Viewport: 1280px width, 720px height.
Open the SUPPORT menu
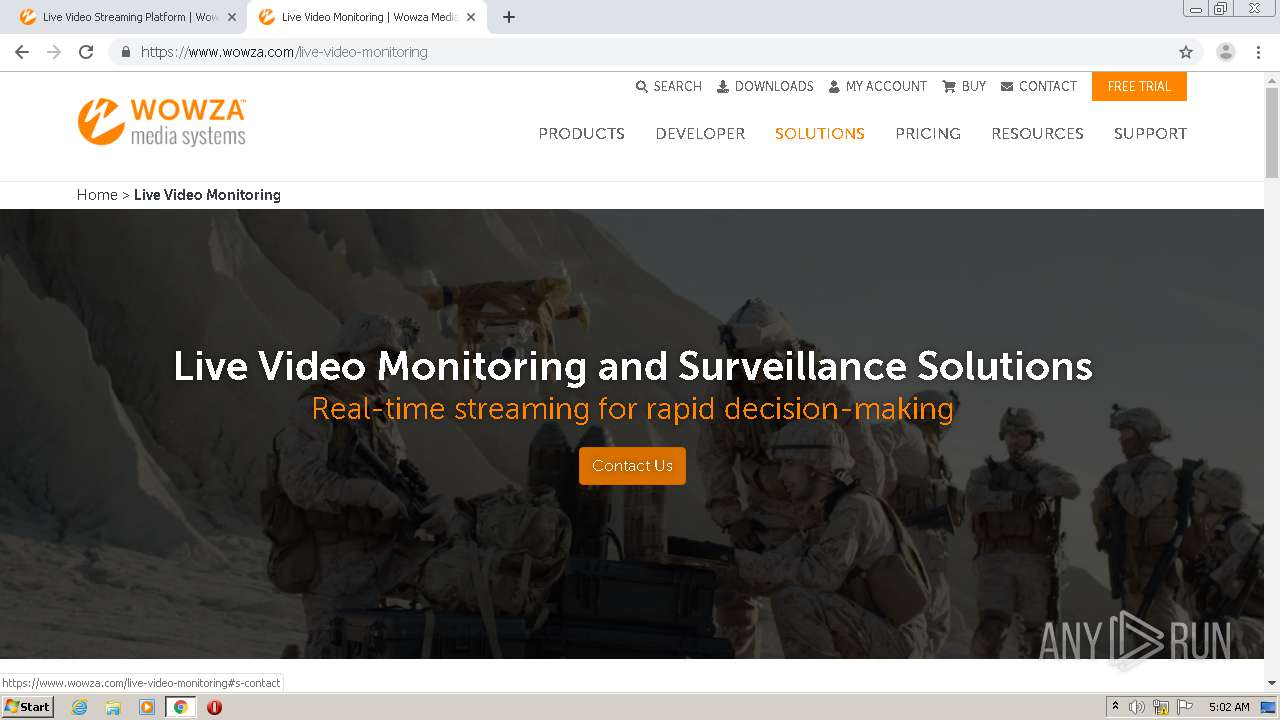coord(1150,134)
